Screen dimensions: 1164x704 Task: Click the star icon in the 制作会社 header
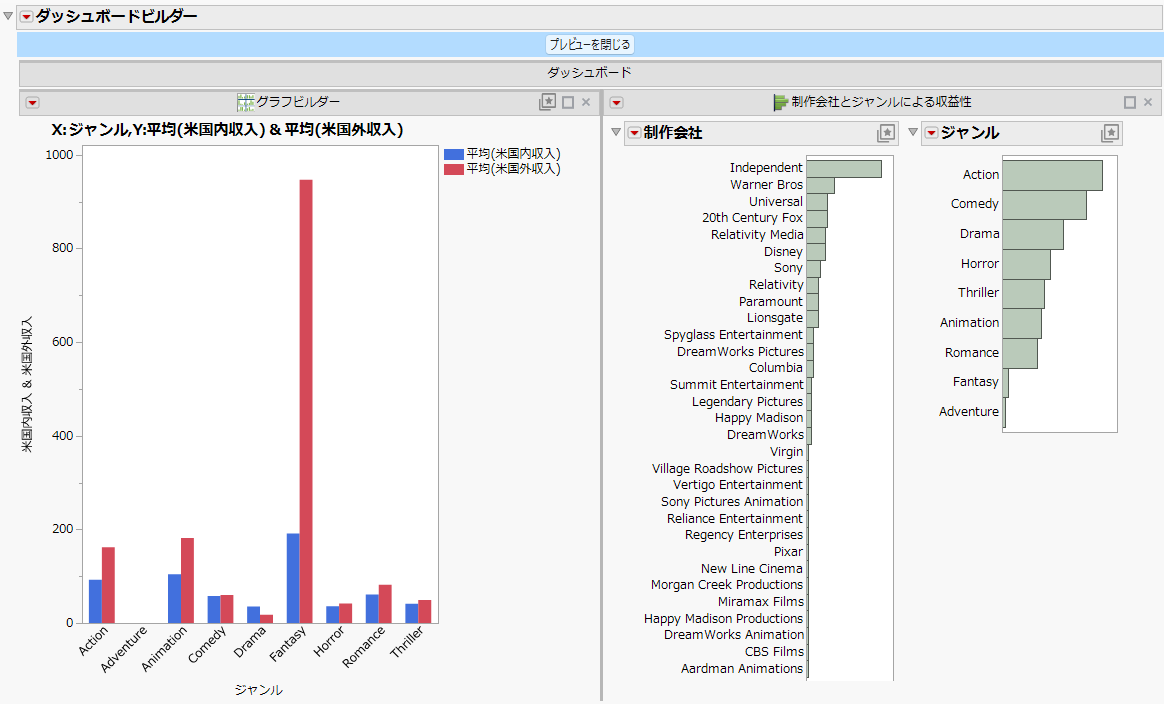886,133
